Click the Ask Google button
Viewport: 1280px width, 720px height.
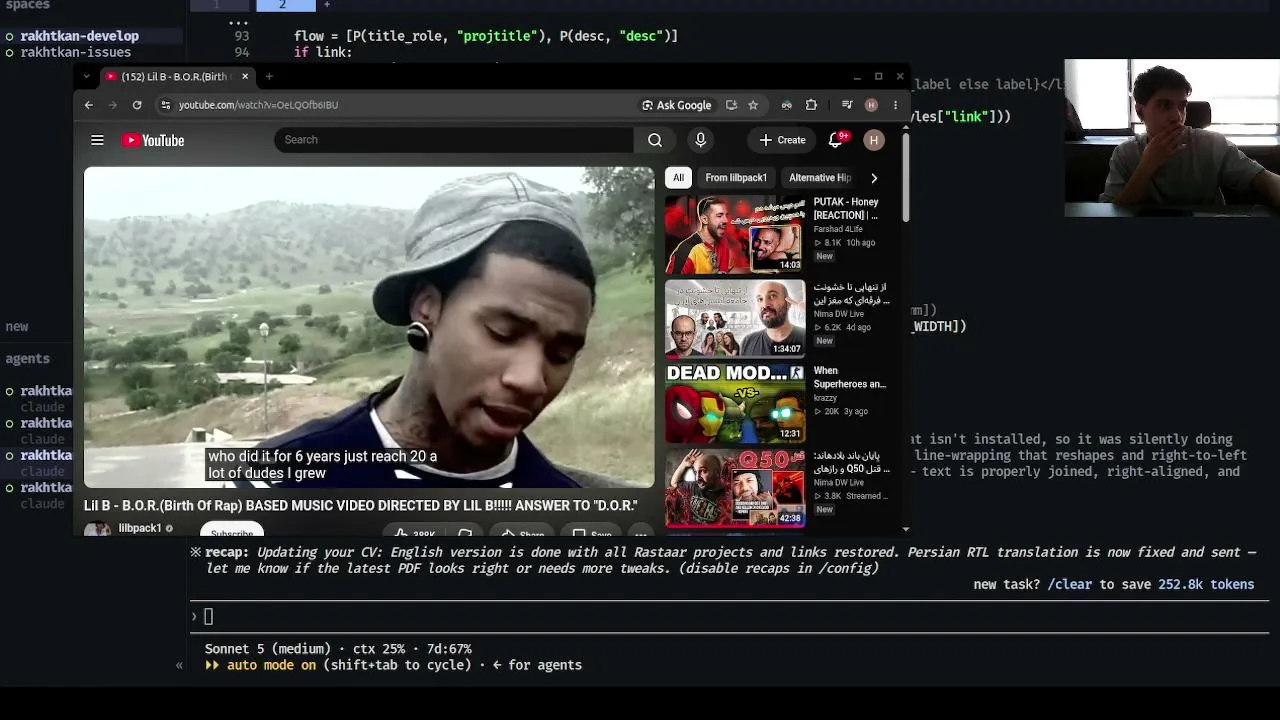[677, 105]
